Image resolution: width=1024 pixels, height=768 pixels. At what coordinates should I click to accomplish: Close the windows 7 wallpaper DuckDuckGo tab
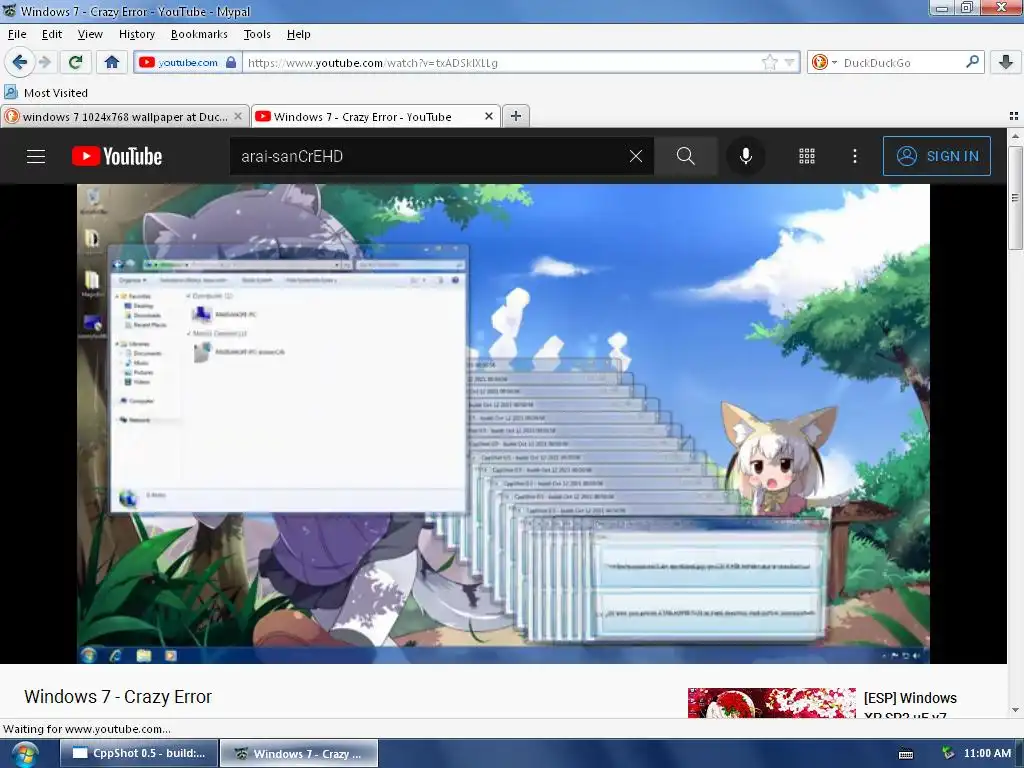click(x=238, y=116)
